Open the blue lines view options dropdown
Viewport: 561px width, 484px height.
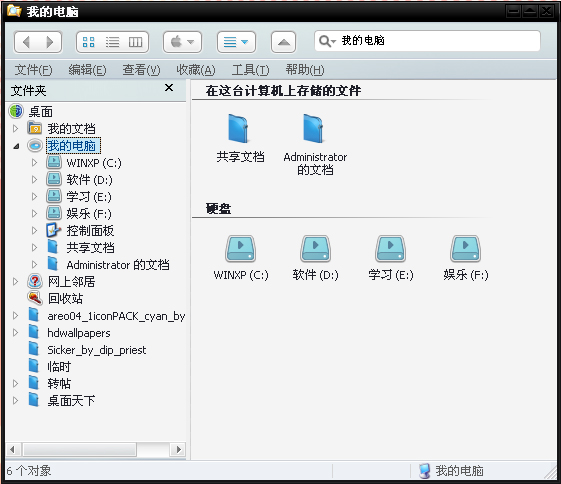236,42
